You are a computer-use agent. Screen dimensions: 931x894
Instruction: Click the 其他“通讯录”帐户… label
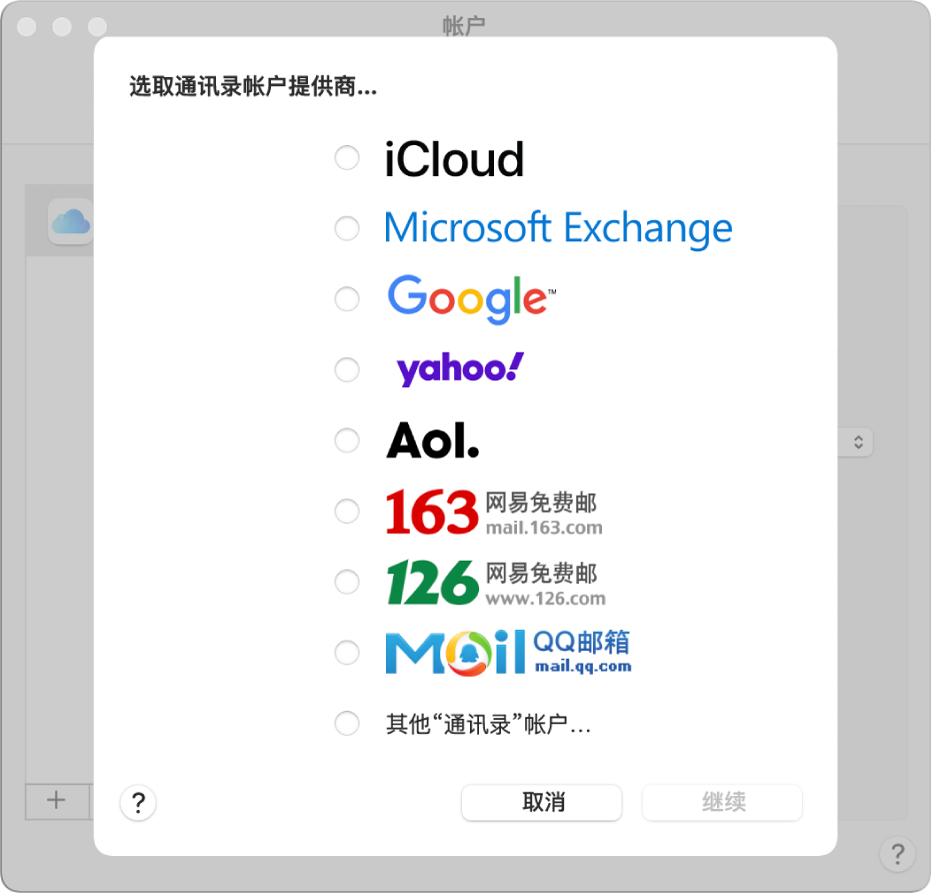[x=488, y=724]
